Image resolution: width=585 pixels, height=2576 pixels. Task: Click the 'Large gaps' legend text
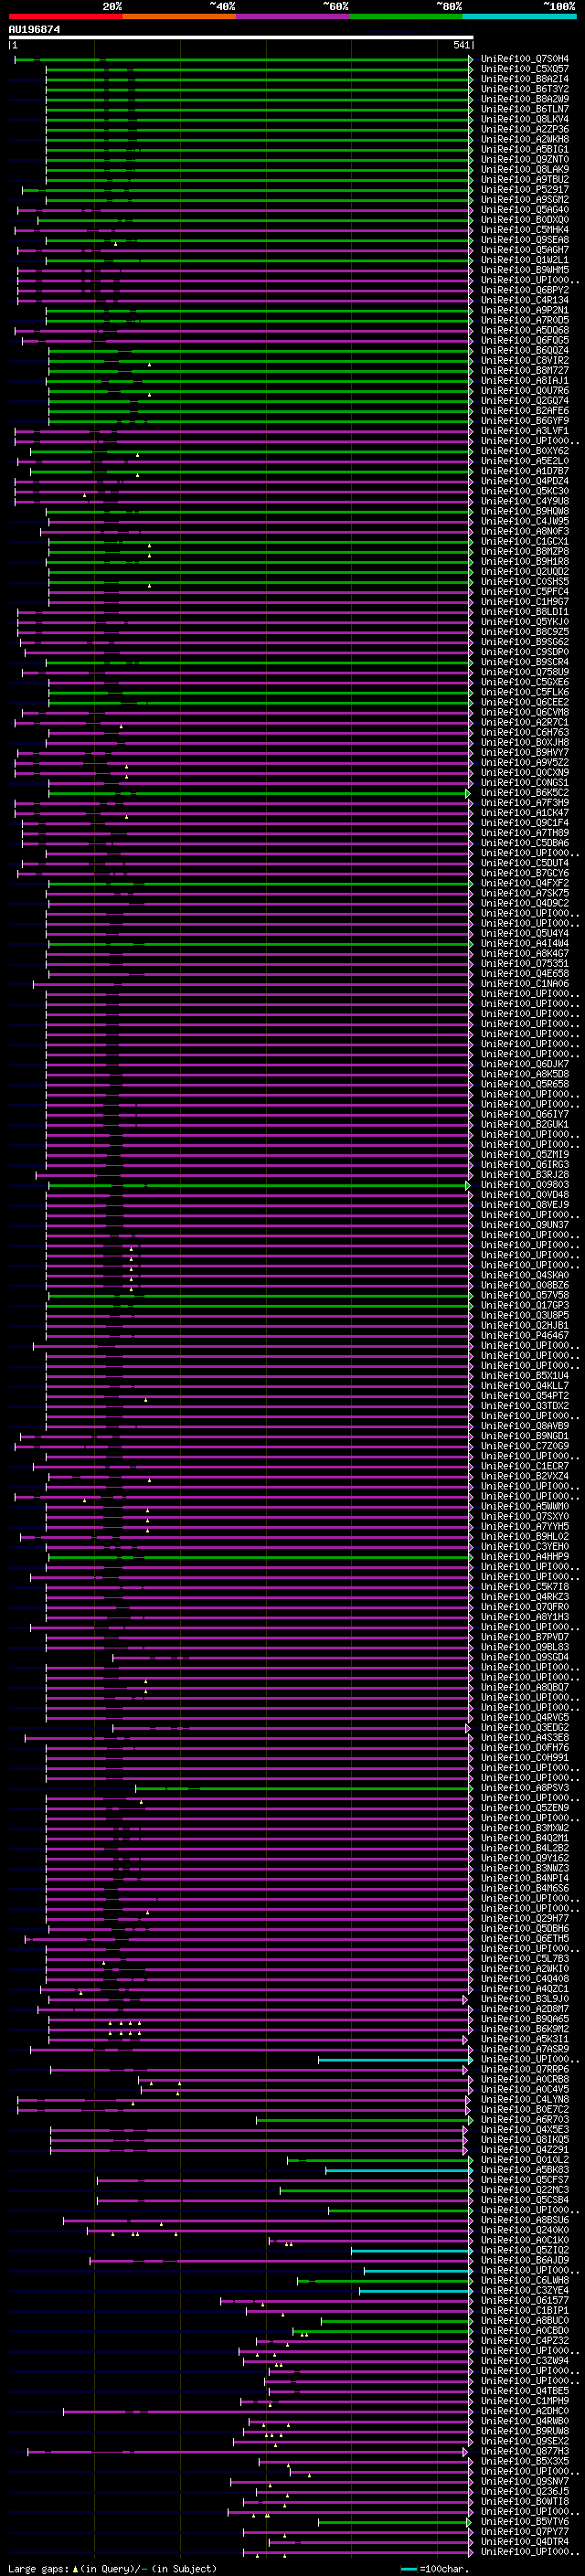point(38,2569)
